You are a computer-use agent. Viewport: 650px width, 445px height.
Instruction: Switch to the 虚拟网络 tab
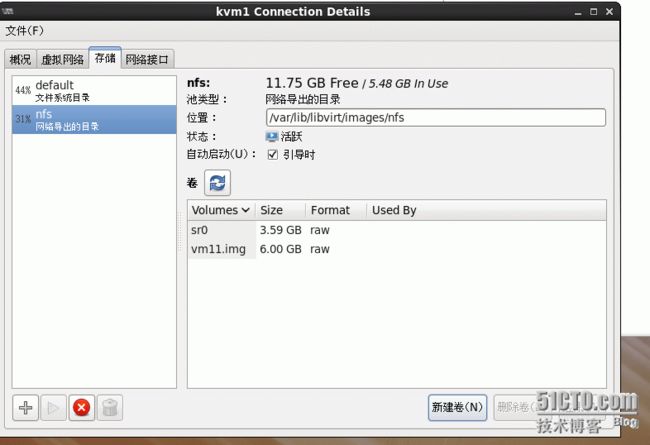(x=63, y=59)
